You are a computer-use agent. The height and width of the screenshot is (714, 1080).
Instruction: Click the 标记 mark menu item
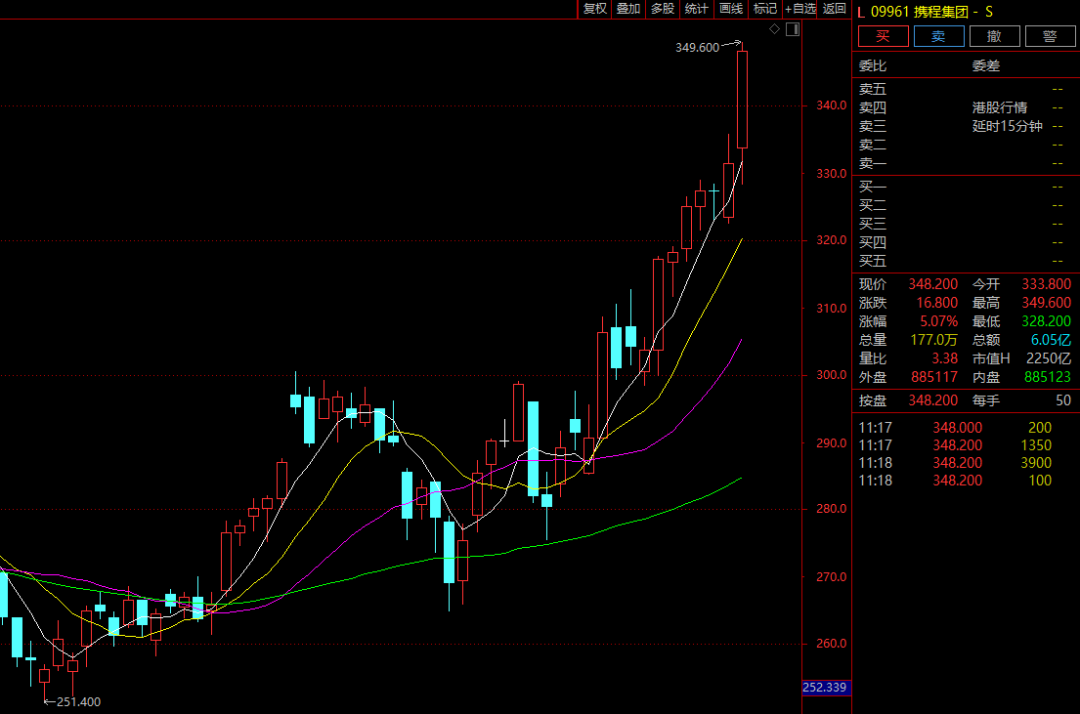tap(765, 9)
